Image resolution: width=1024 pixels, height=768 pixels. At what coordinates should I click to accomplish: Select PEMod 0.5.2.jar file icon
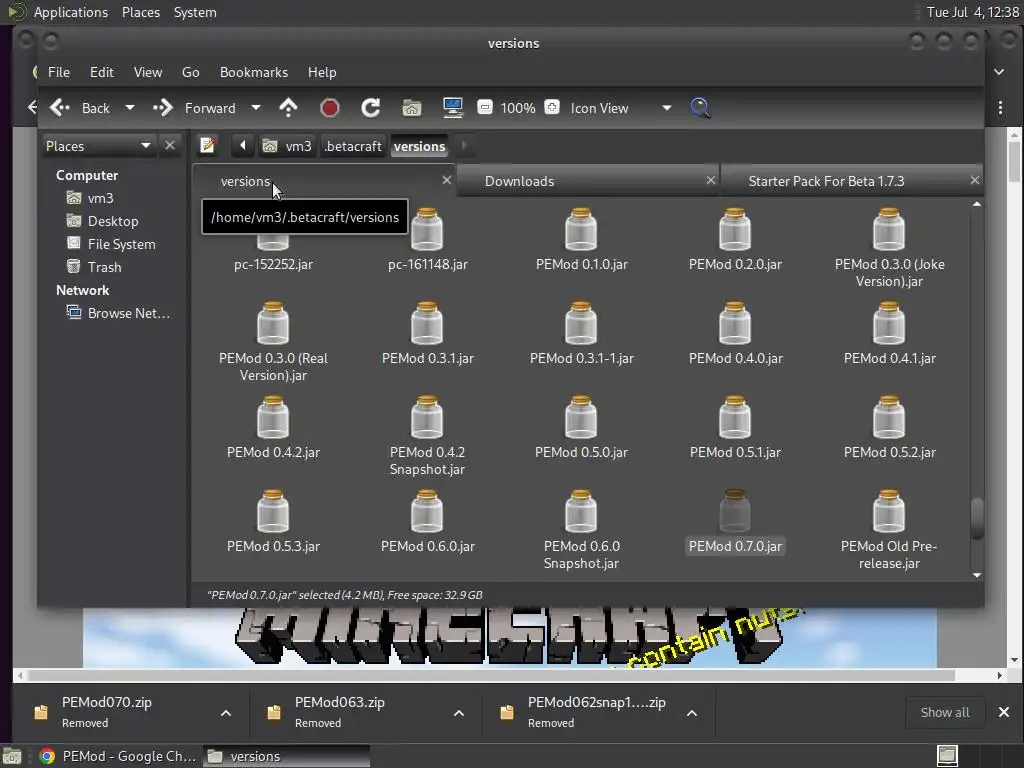point(889,417)
